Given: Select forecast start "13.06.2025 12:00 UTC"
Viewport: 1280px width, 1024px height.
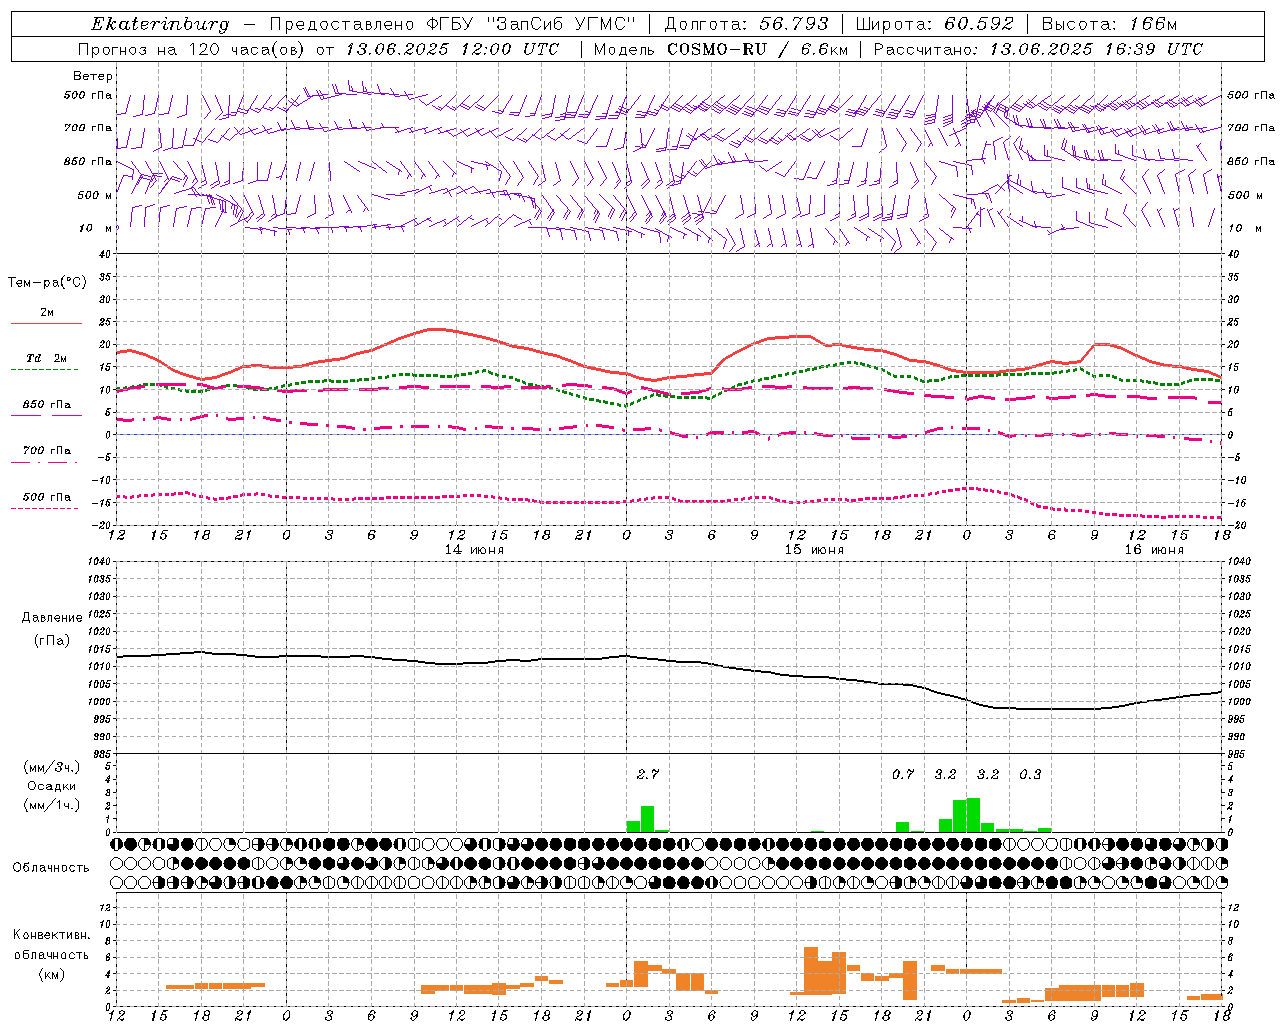Looking at the screenshot, I should pyautogui.click(x=454, y=49).
